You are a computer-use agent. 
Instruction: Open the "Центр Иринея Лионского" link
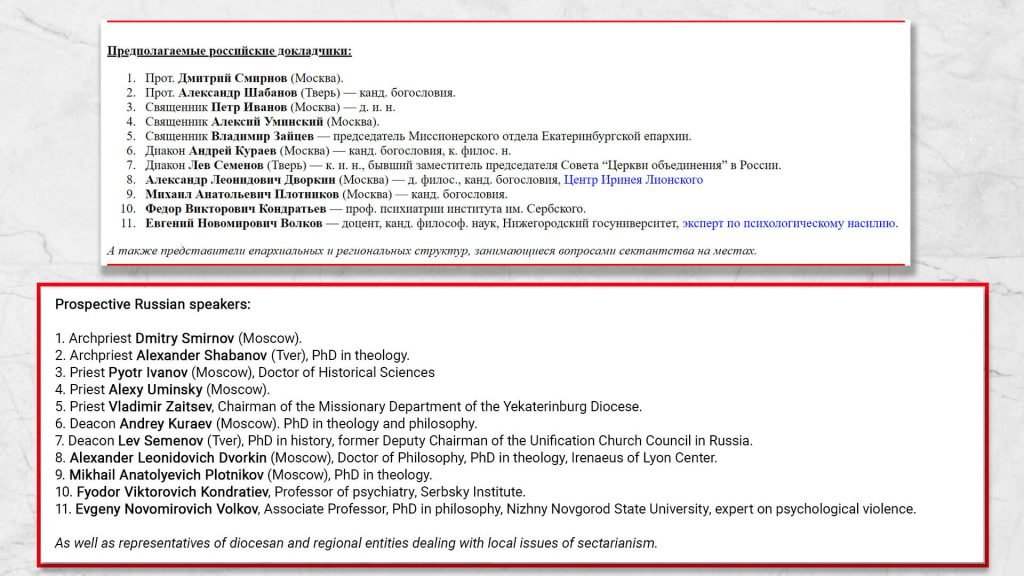(633, 180)
